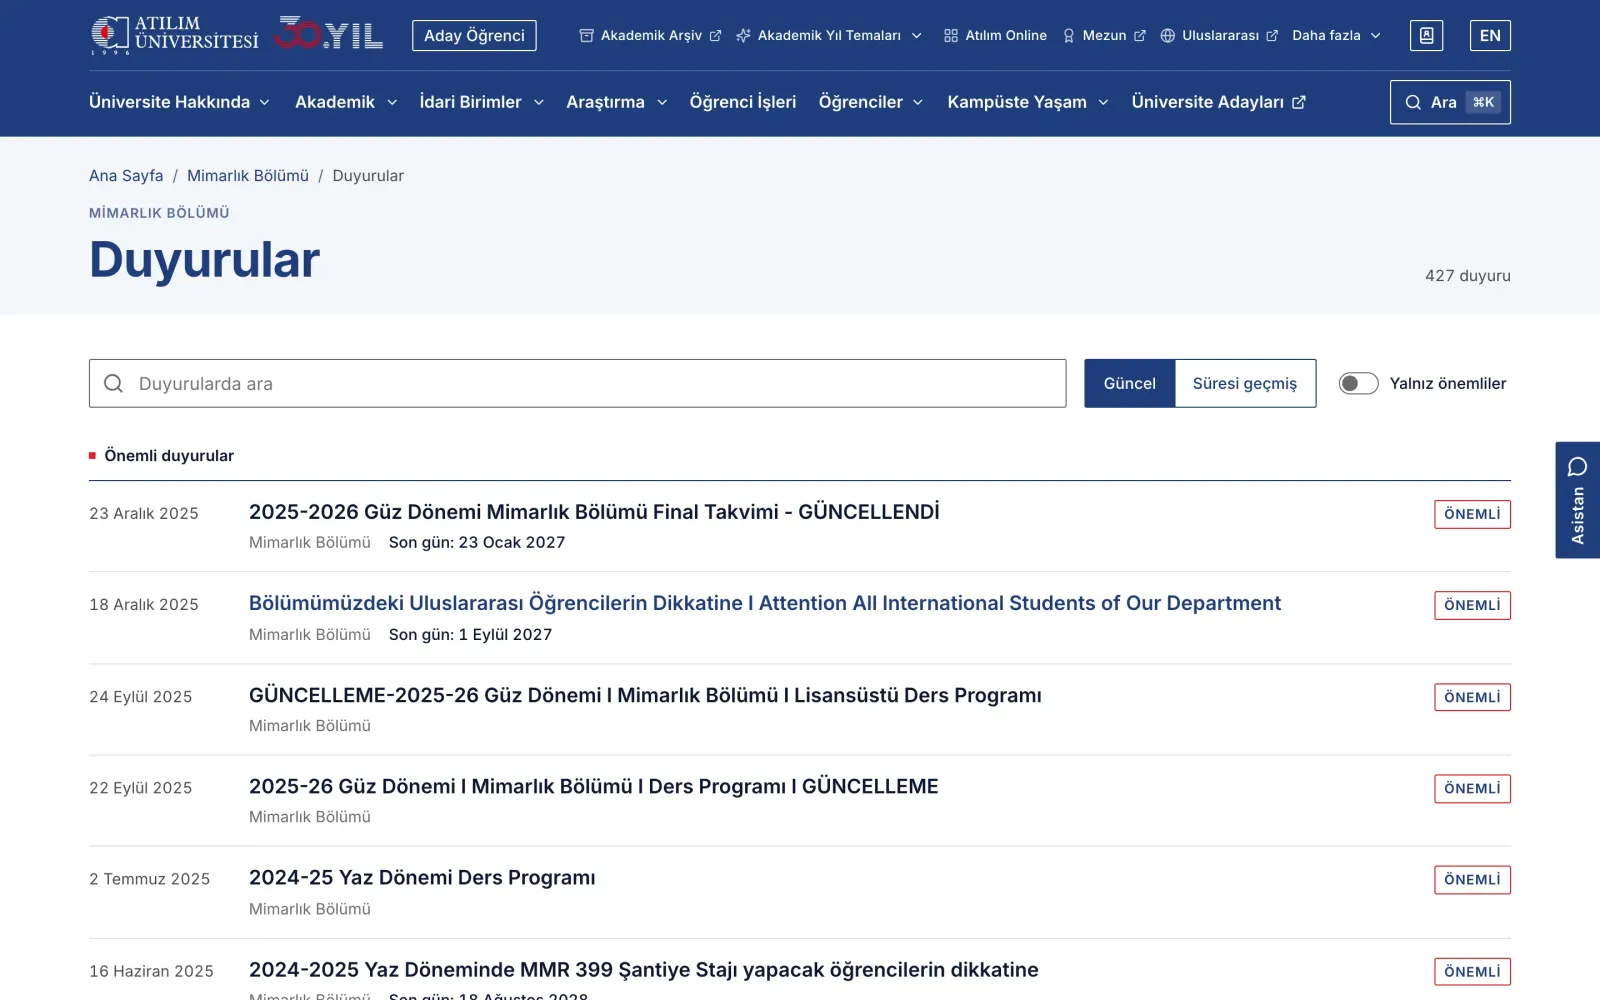Click the Akademik Yıl Temaları sparkle icon

point(743,36)
